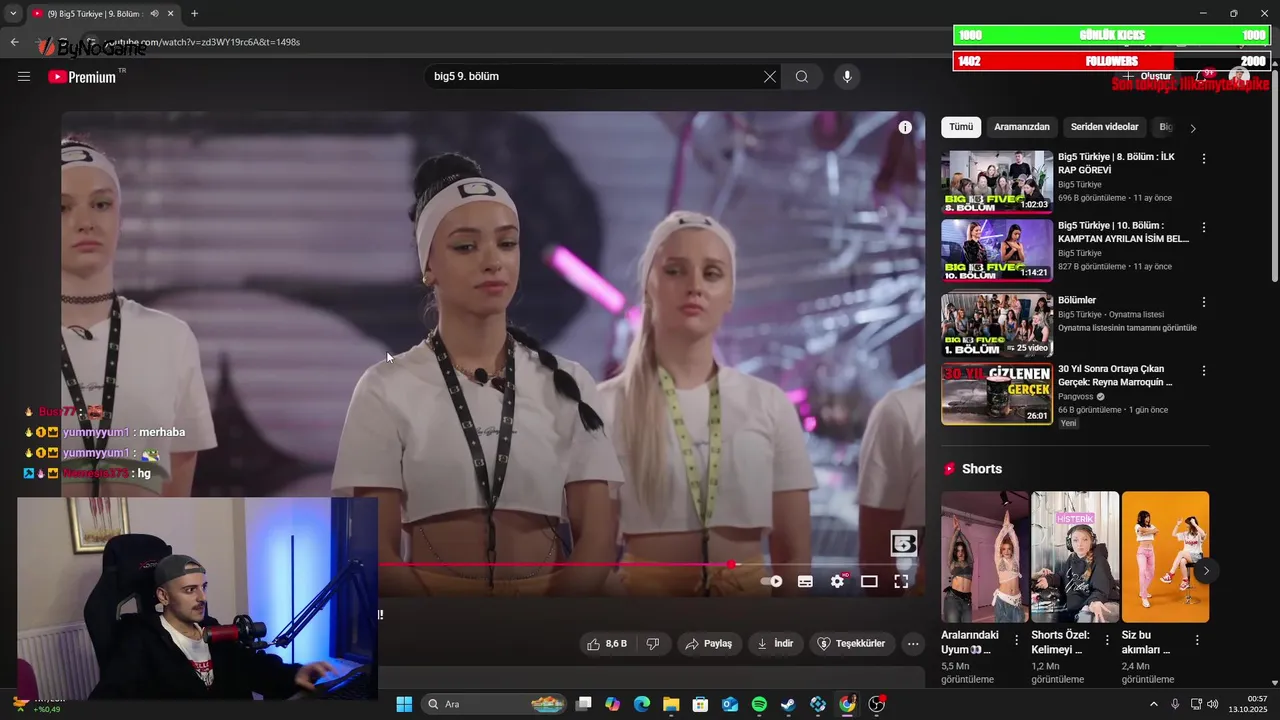
Task: Show next Shorts with arrow
Action: tap(1206, 571)
